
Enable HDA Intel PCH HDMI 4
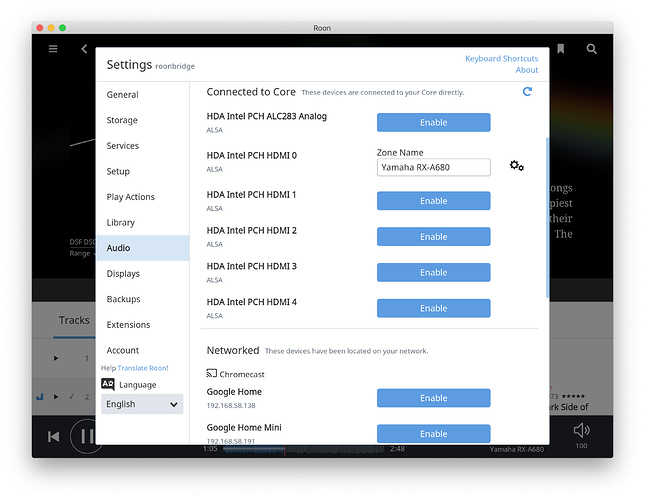(x=434, y=308)
